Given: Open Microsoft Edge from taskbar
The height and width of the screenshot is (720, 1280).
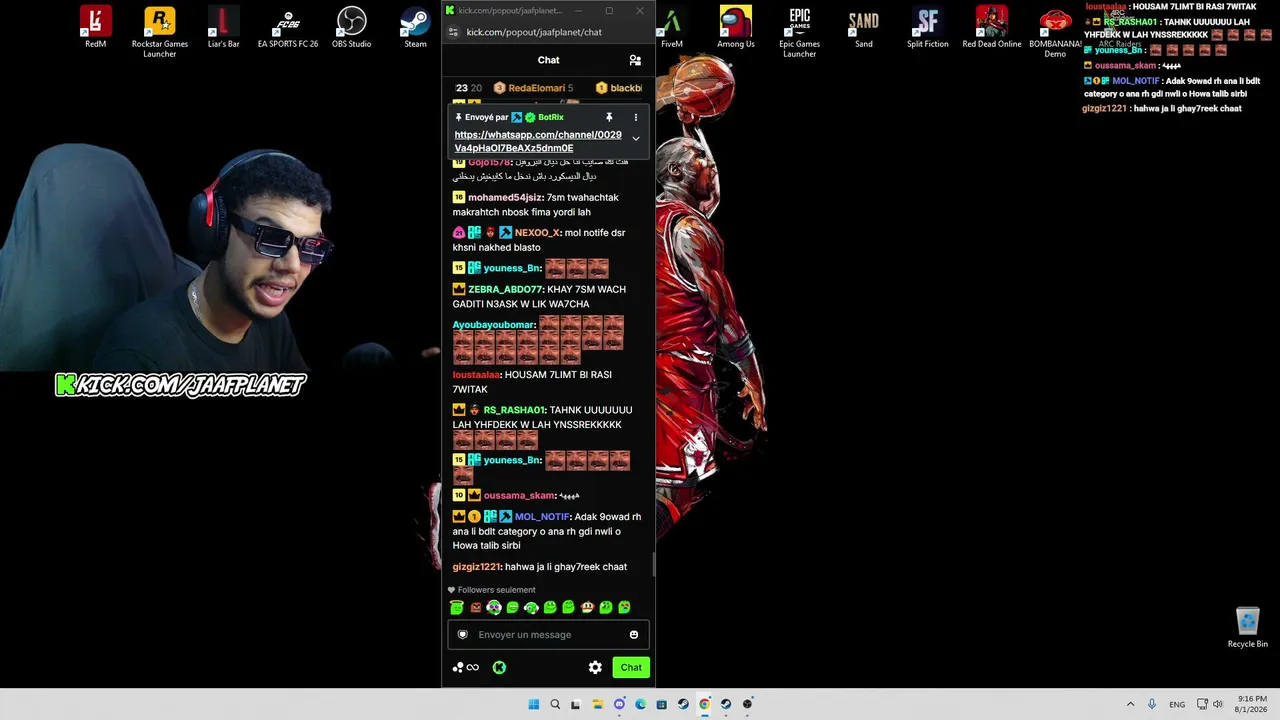Looking at the screenshot, I should 640,704.
